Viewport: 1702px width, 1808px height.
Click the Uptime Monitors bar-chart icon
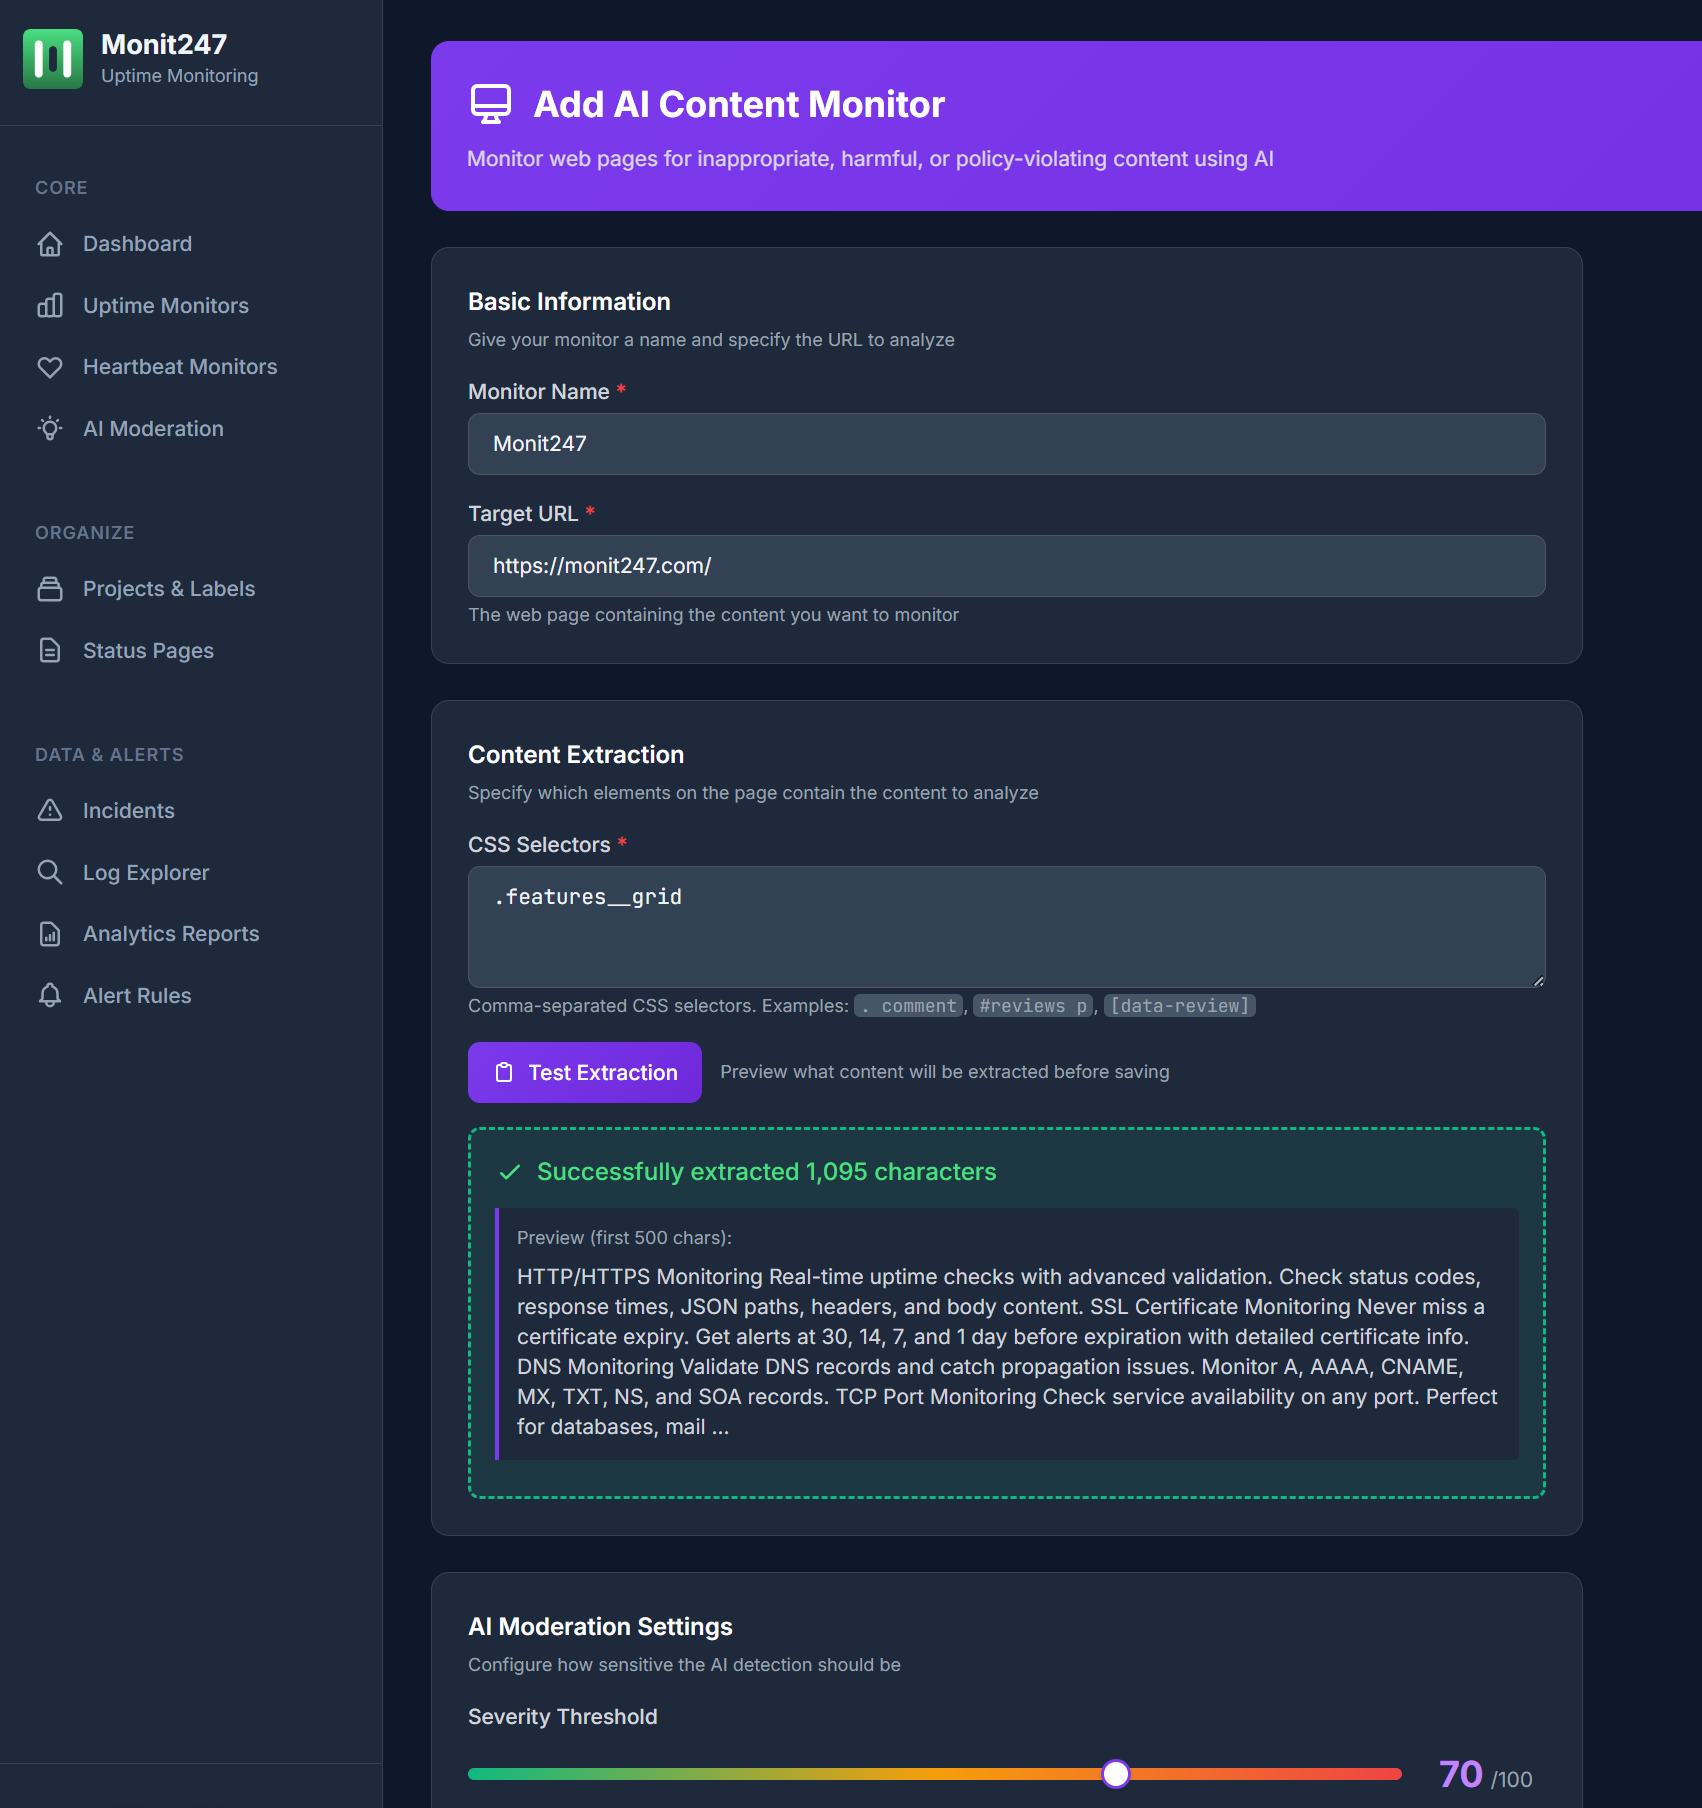[51, 305]
